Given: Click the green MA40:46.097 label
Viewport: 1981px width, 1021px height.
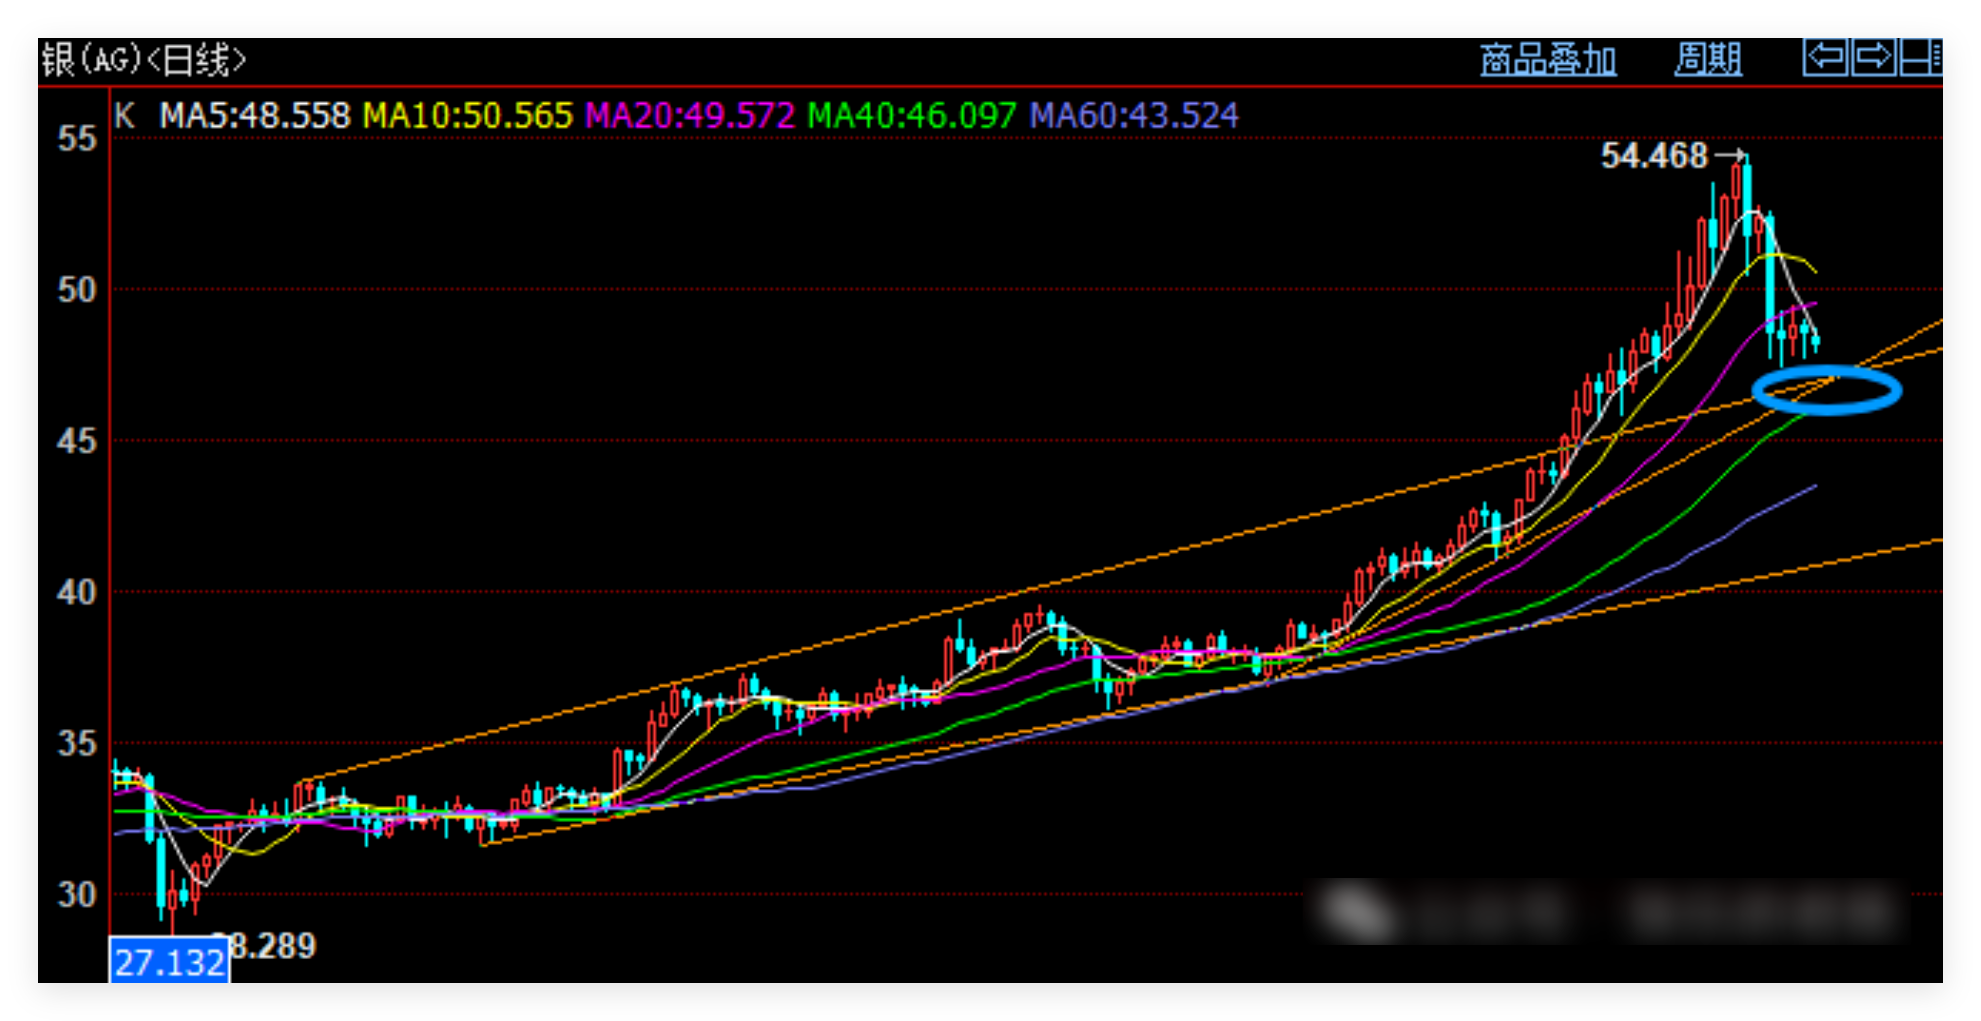Looking at the screenshot, I should pyautogui.click(x=911, y=116).
